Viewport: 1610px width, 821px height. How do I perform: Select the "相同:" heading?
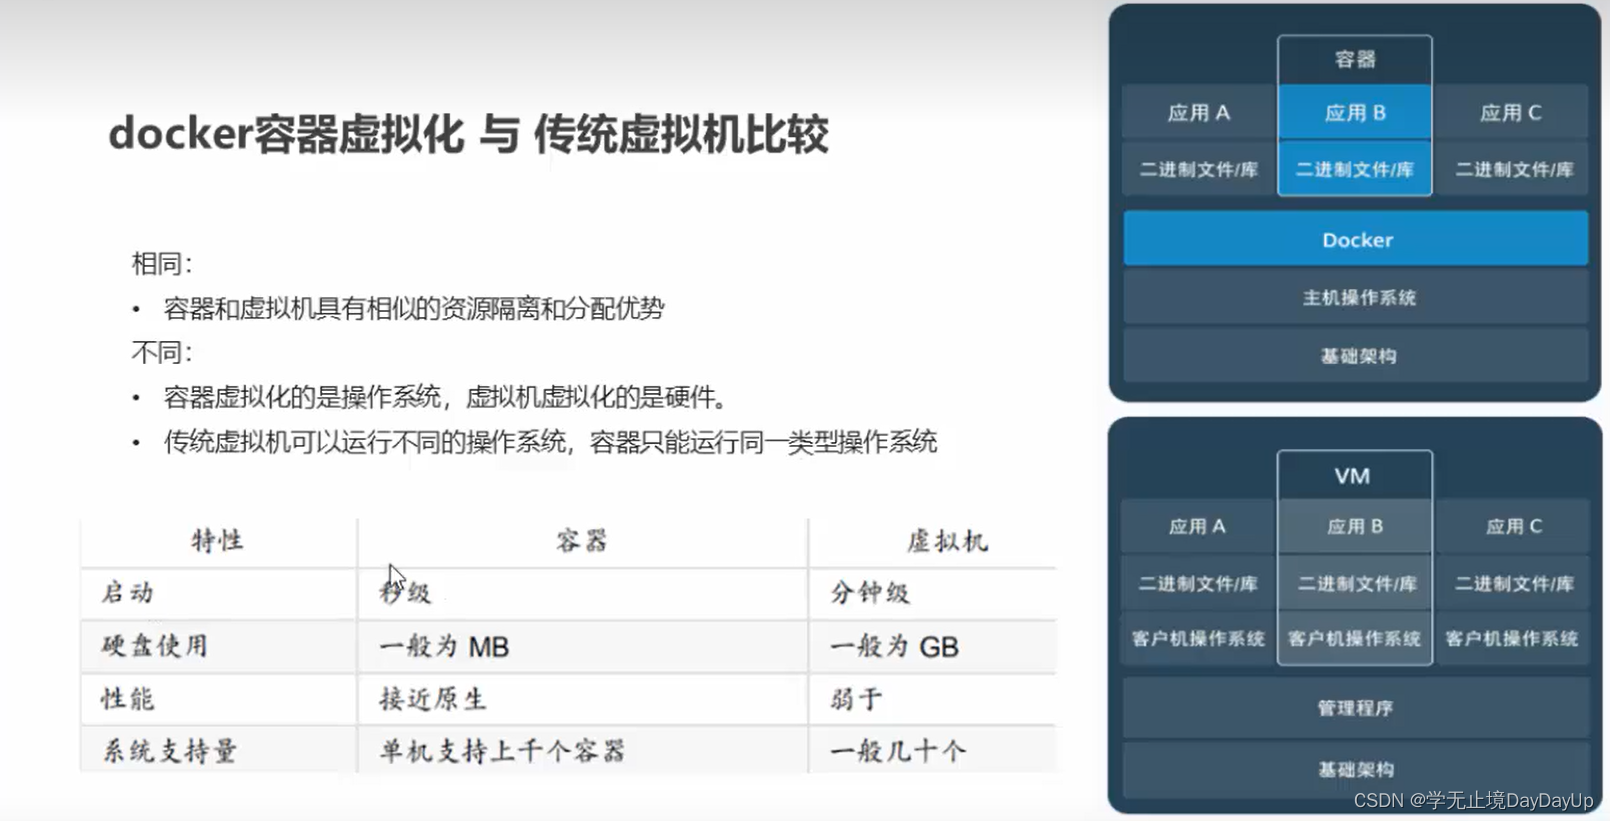pyautogui.click(x=162, y=264)
